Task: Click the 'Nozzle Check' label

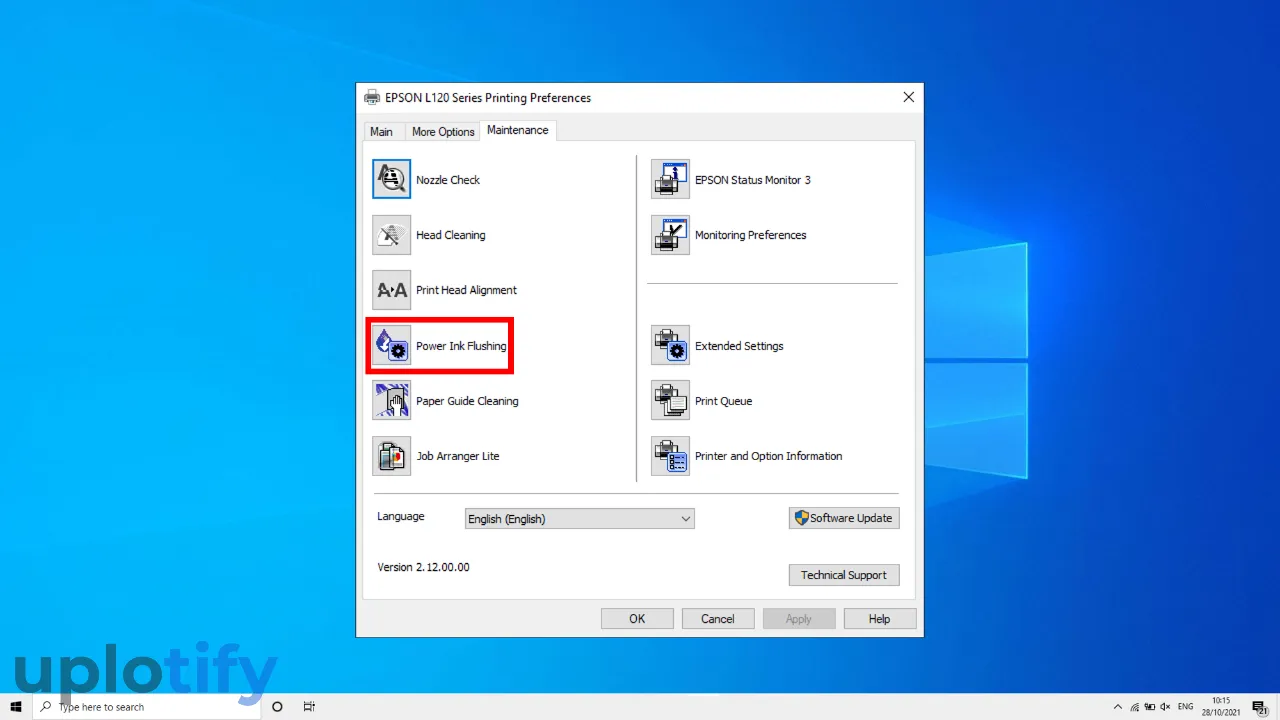Action: 448,180
